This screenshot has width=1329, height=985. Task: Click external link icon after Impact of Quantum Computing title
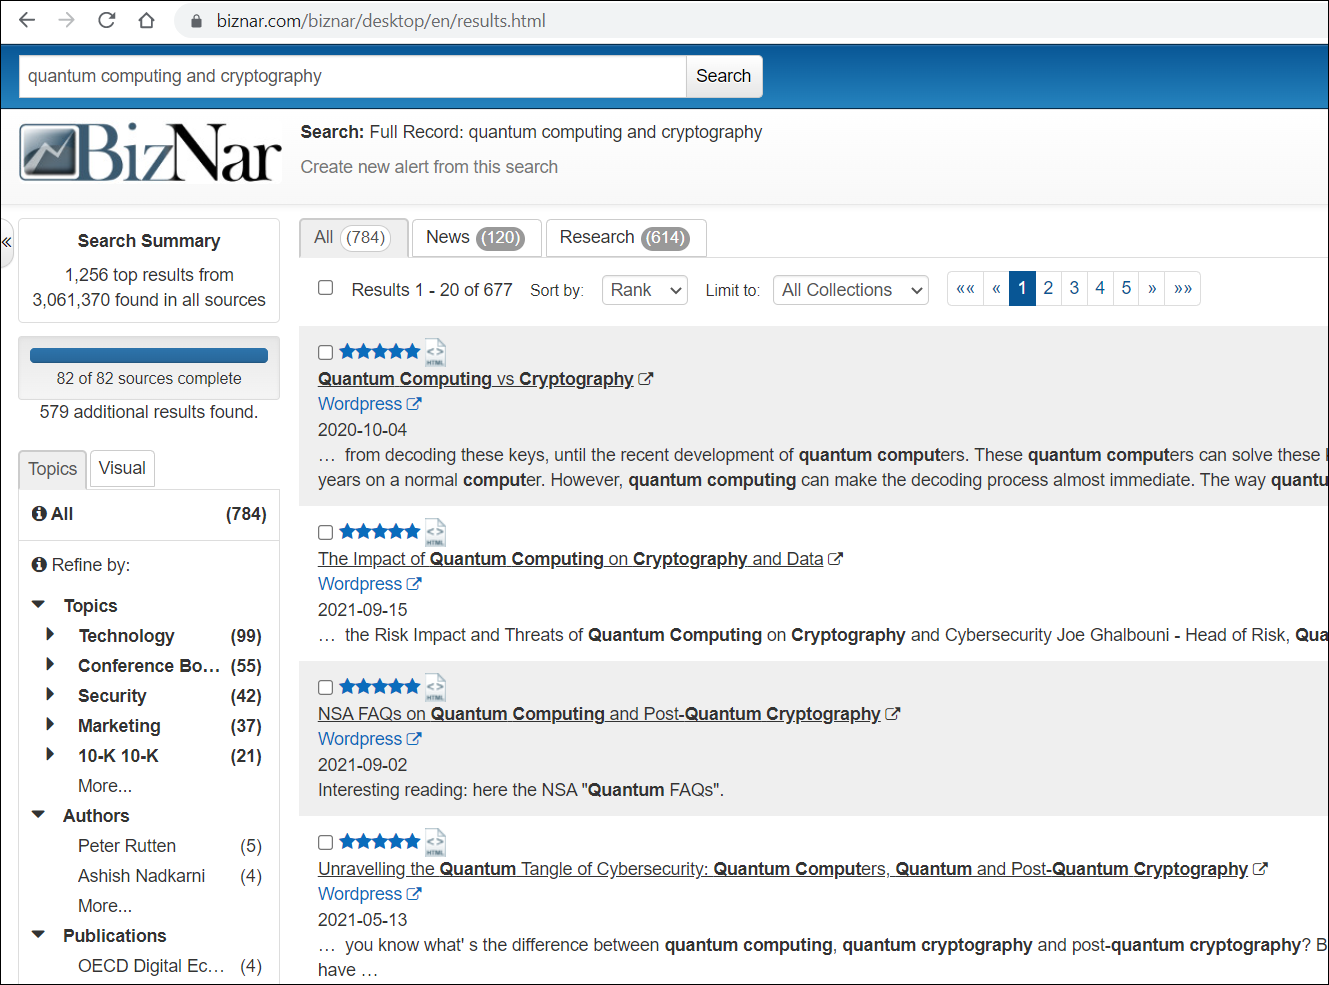pos(836,559)
